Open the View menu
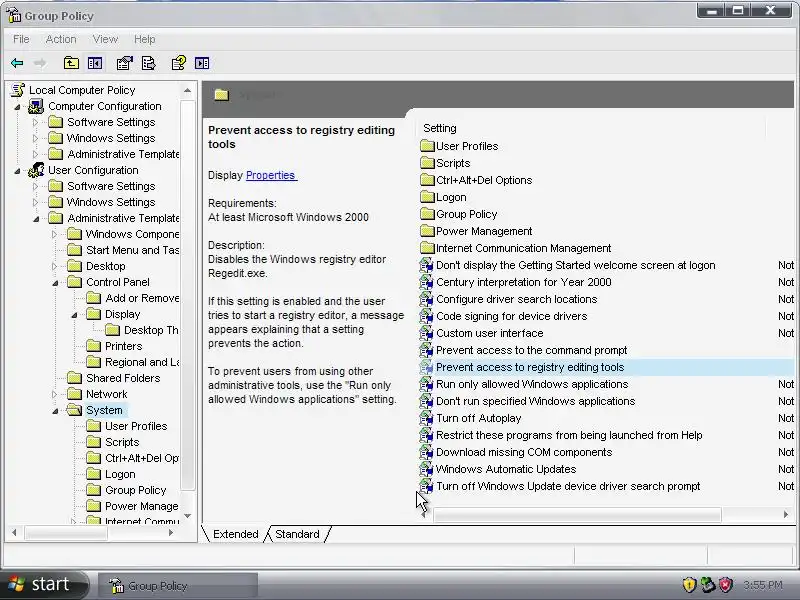Viewport: 800px width, 600px height. tap(105, 39)
